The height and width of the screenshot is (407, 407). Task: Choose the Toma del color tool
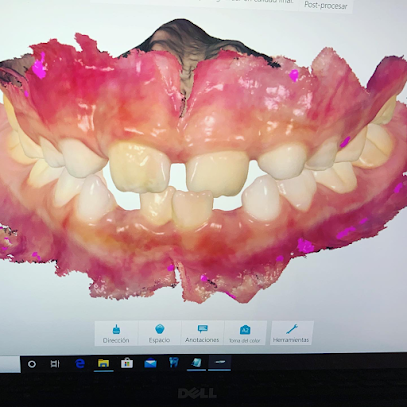(245, 333)
